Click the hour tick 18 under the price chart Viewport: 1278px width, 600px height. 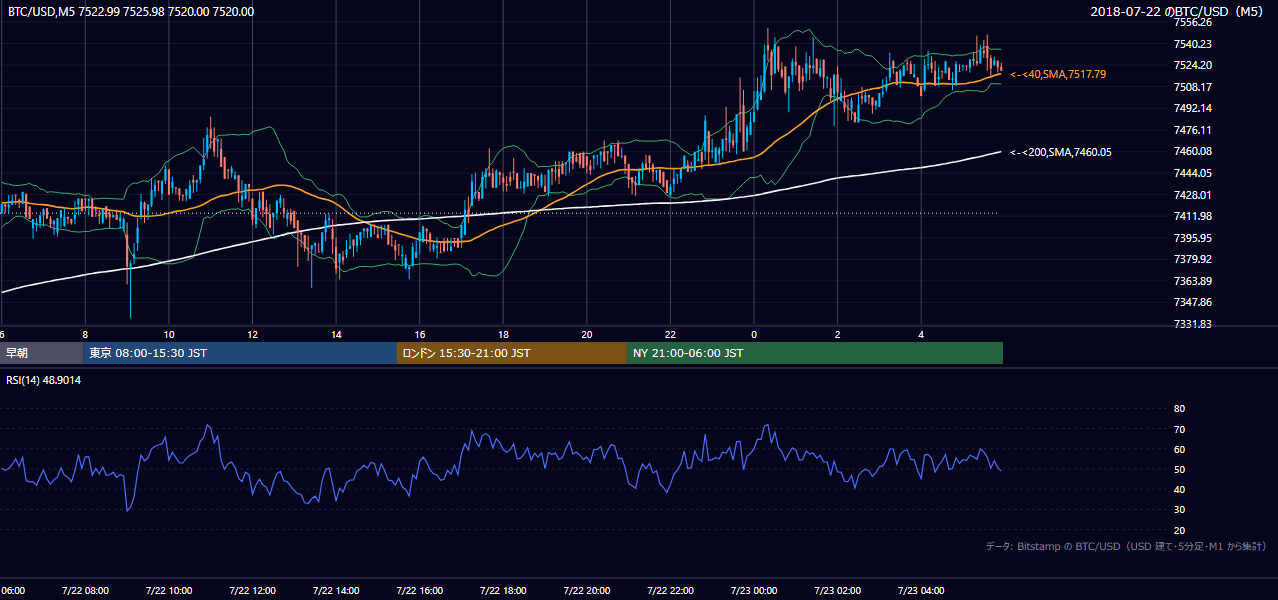[503, 335]
